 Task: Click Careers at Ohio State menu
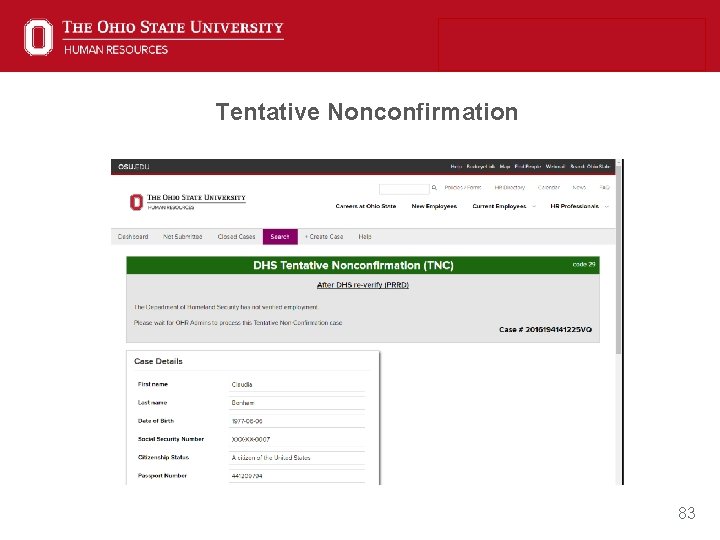tap(366, 206)
